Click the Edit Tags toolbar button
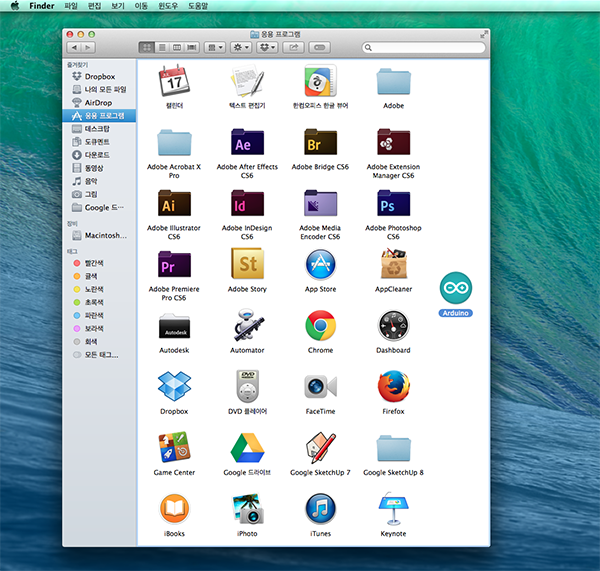 pos(320,47)
